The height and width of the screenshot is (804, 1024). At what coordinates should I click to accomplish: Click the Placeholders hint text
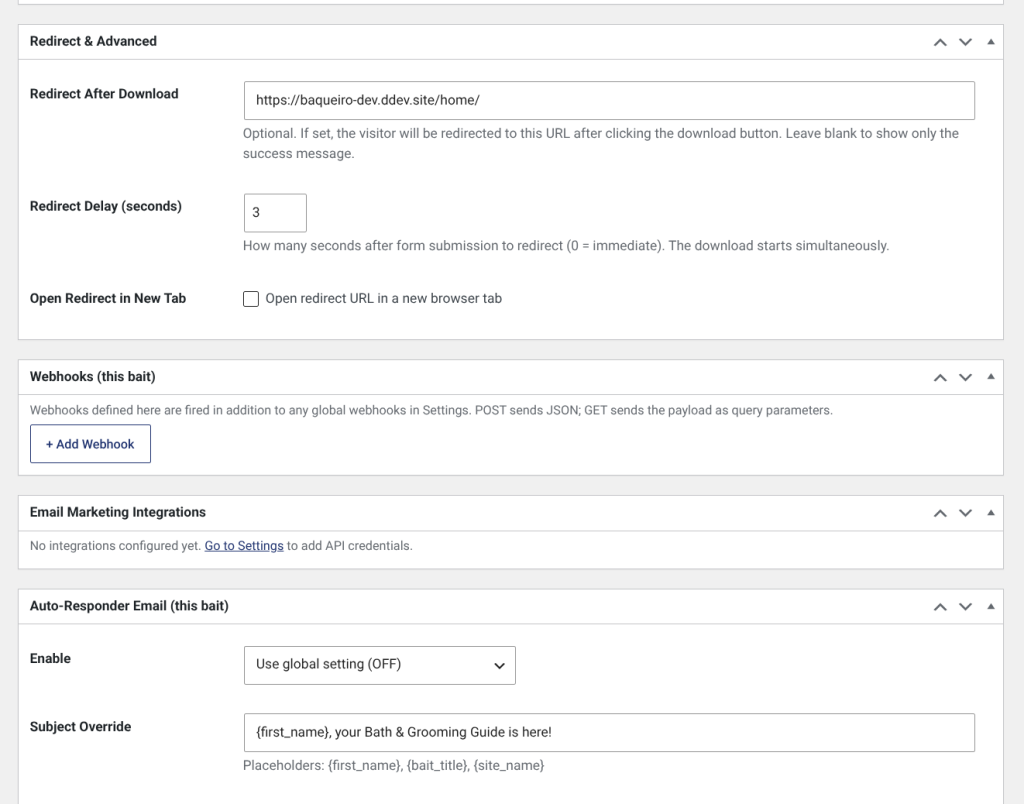point(393,765)
